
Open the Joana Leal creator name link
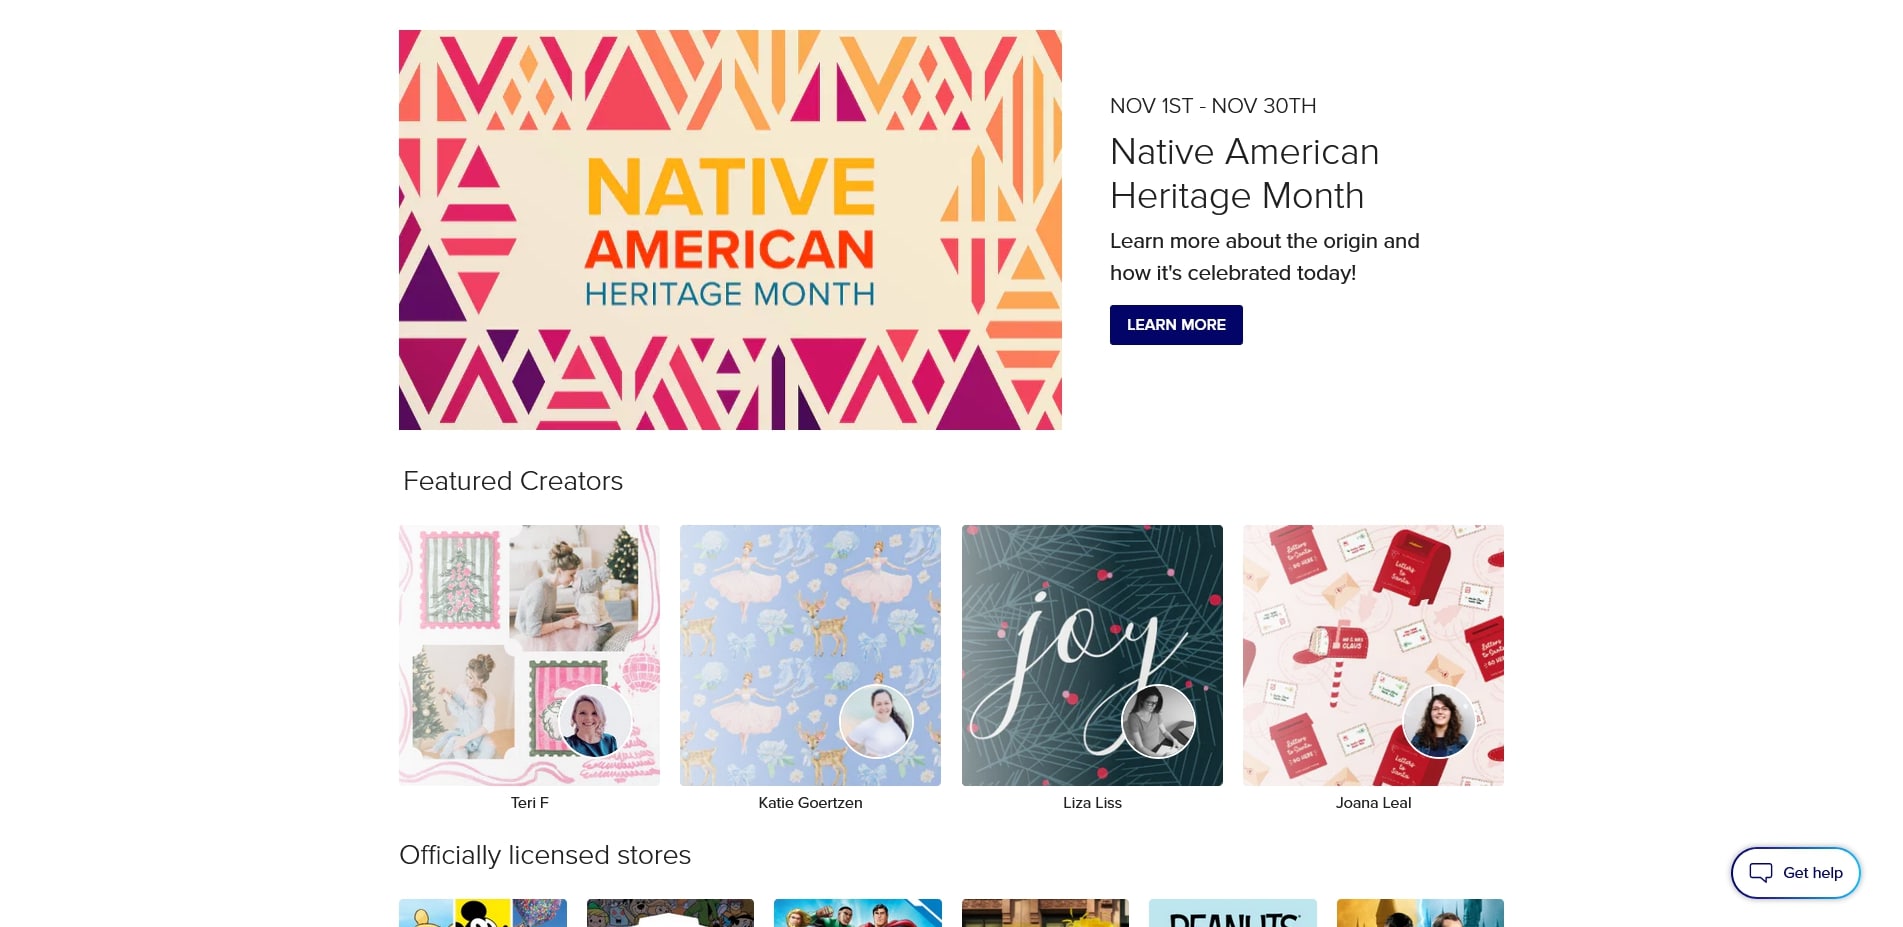tap(1373, 803)
